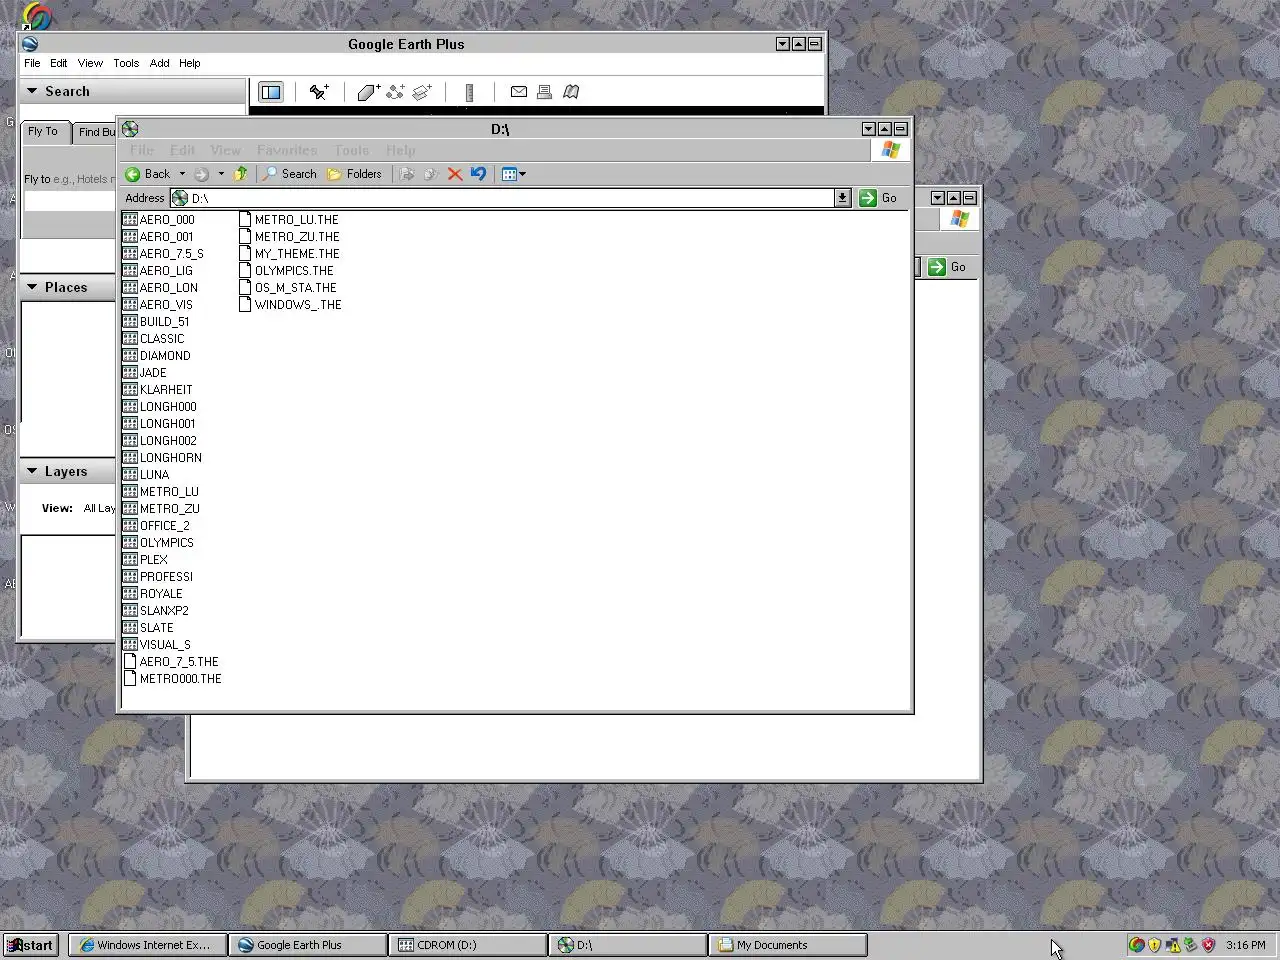The width and height of the screenshot is (1280, 960).
Task: Click the Show in Google Maps icon
Action: click(x=571, y=92)
